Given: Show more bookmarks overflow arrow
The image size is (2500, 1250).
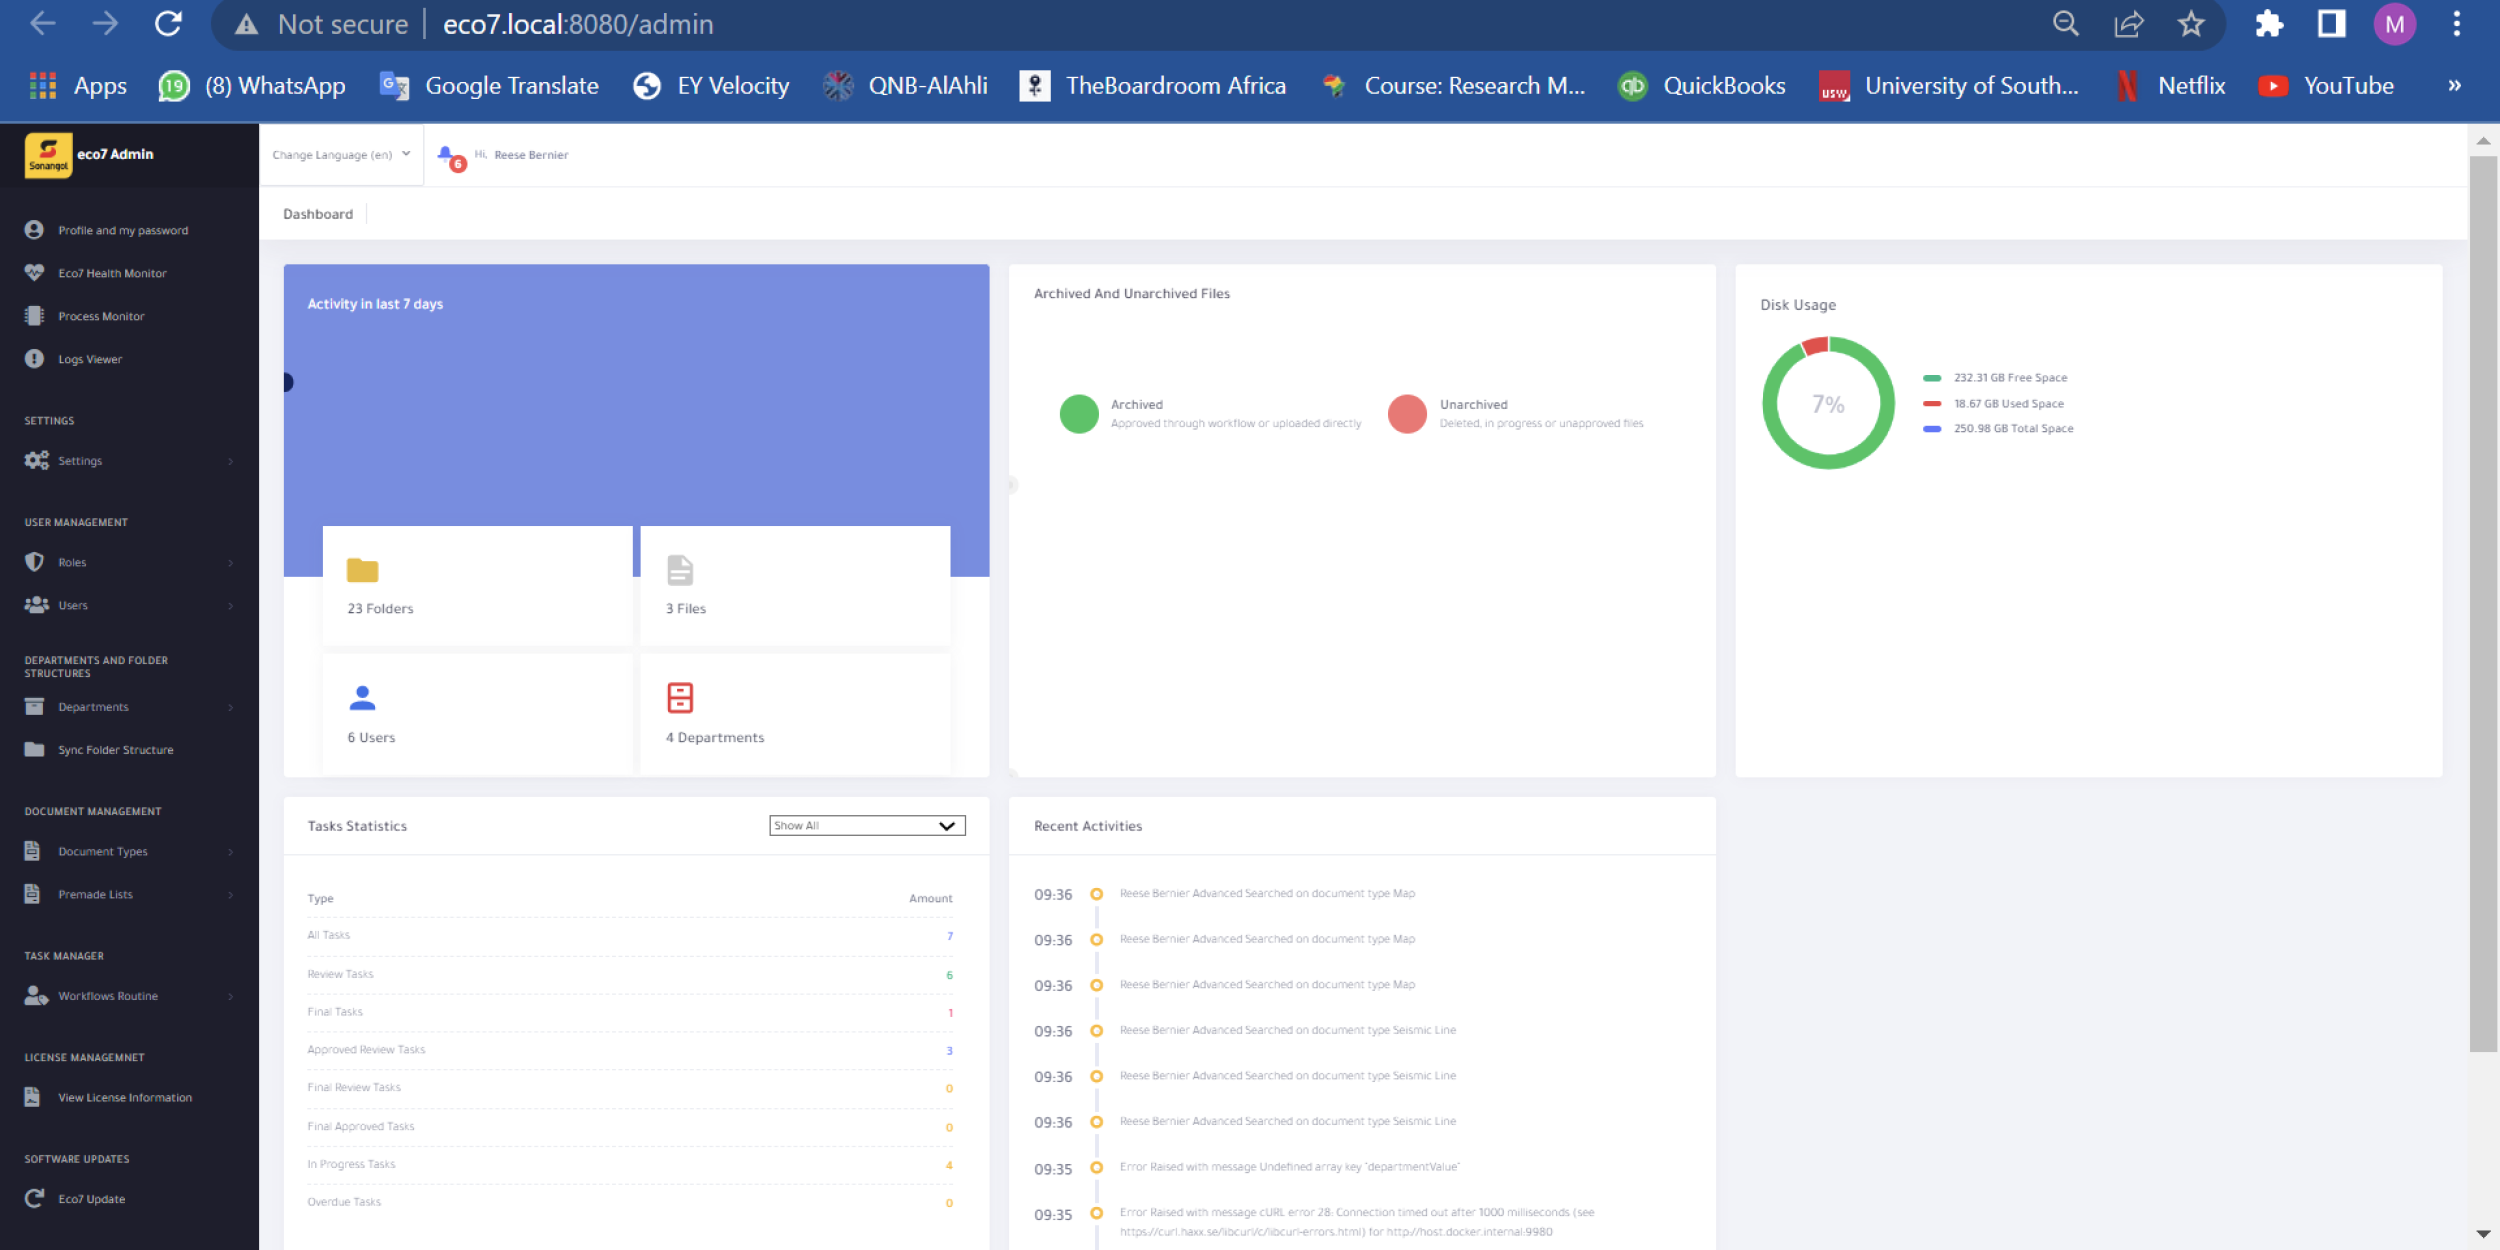Looking at the screenshot, I should [2454, 86].
